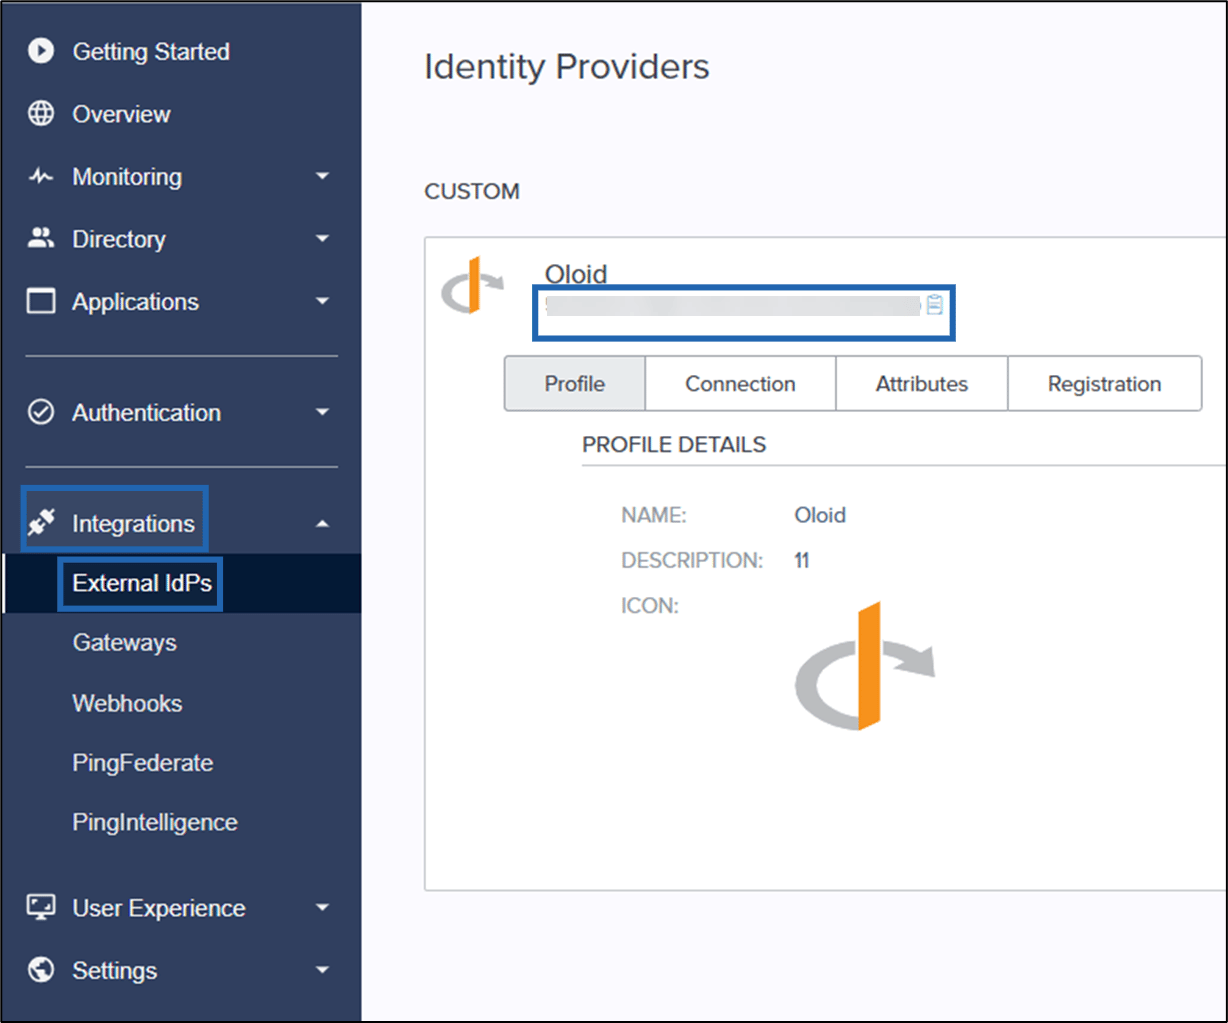The height and width of the screenshot is (1023, 1228).
Task: Click the DESCRIPTION value 11
Action: (801, 560)
